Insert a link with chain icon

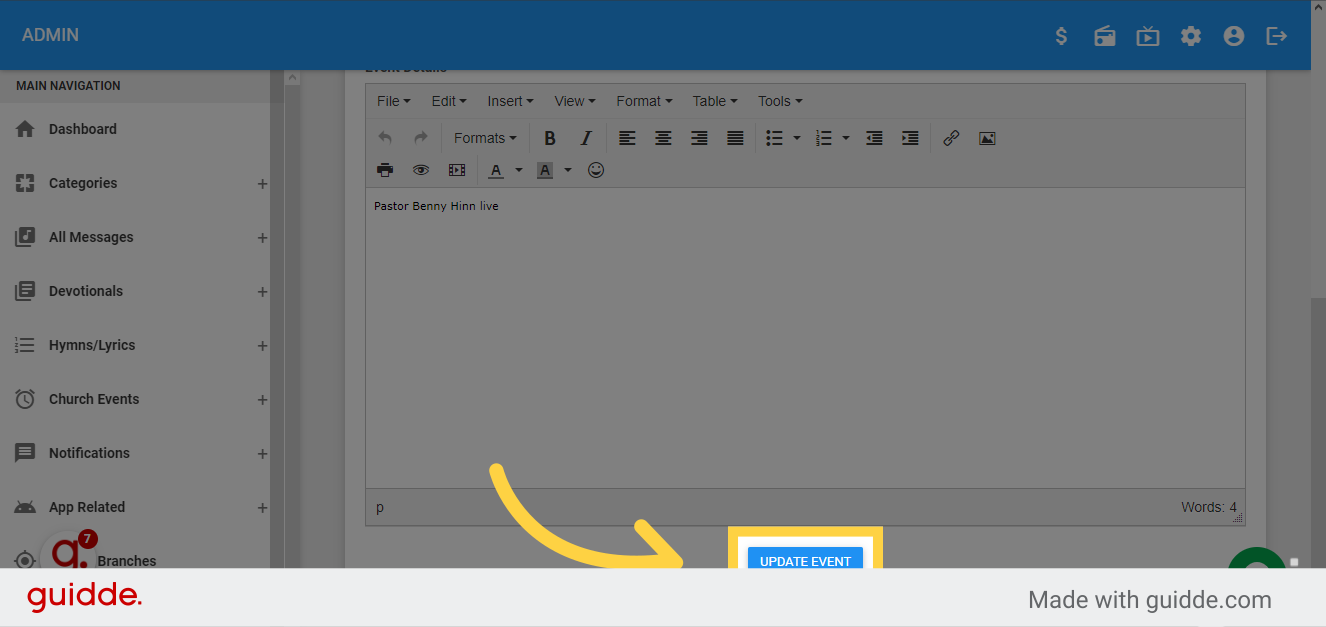[x=951, y=138]
